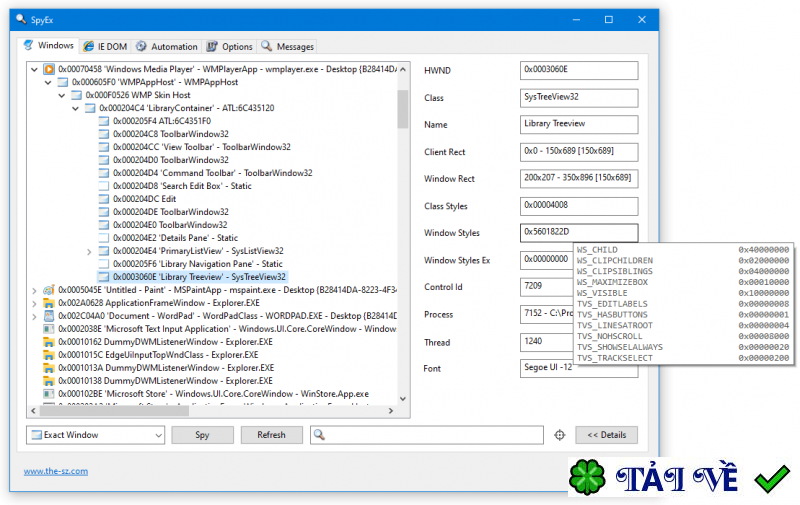Click the Spy button
The width and height of the screenshot is (800, 505).
pos(203,435)
